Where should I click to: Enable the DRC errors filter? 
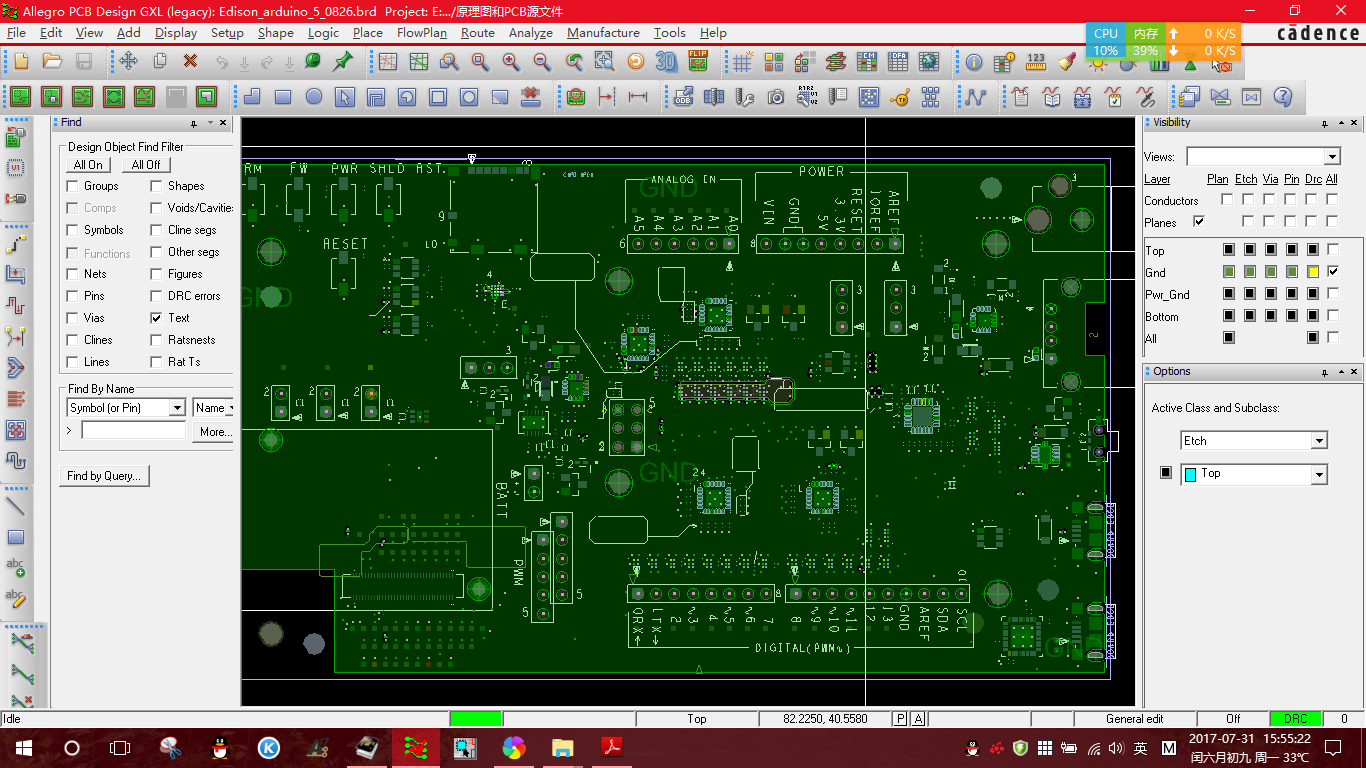pos(156,296)
